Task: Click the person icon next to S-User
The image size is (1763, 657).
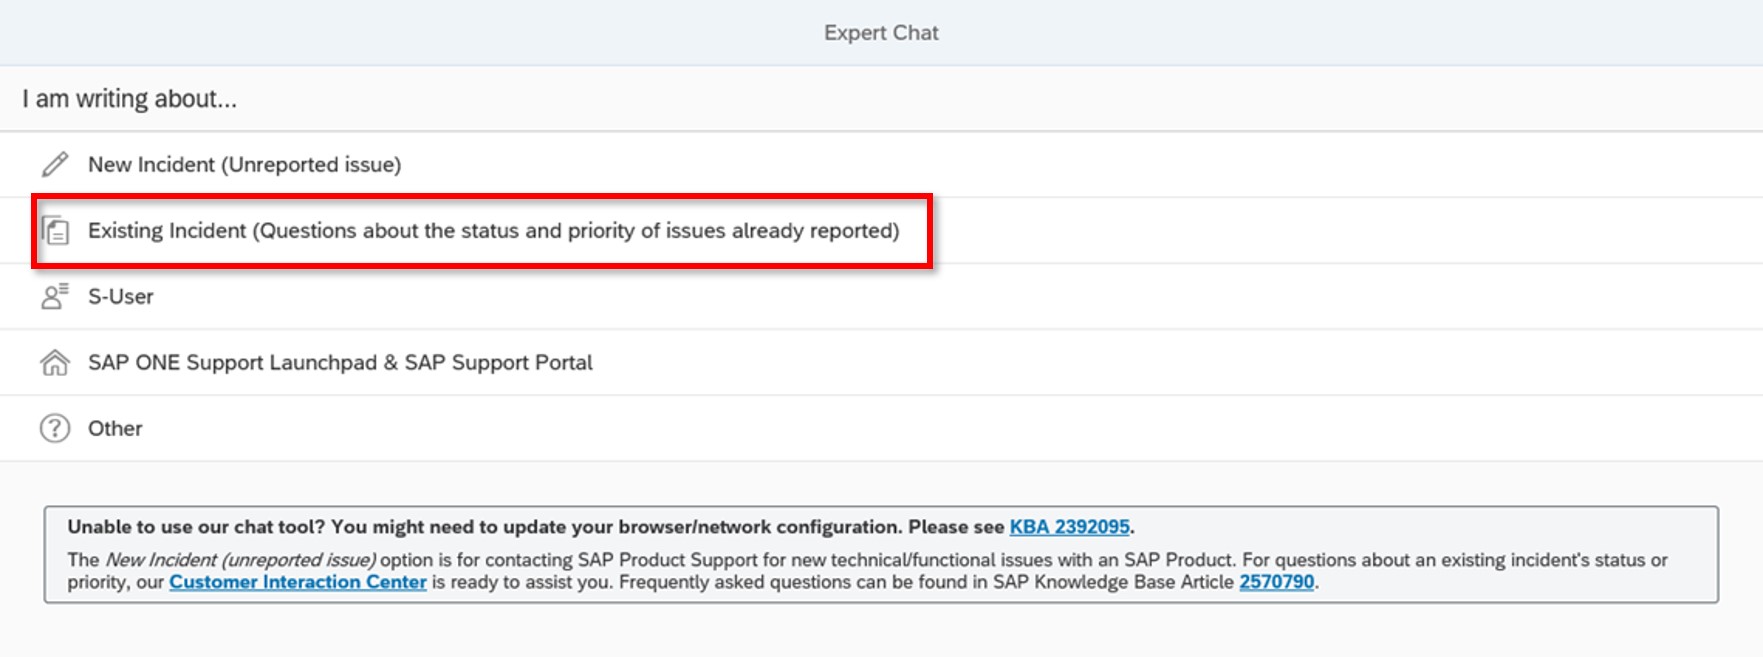Action: pyautogui.click(x=55, y=296)
